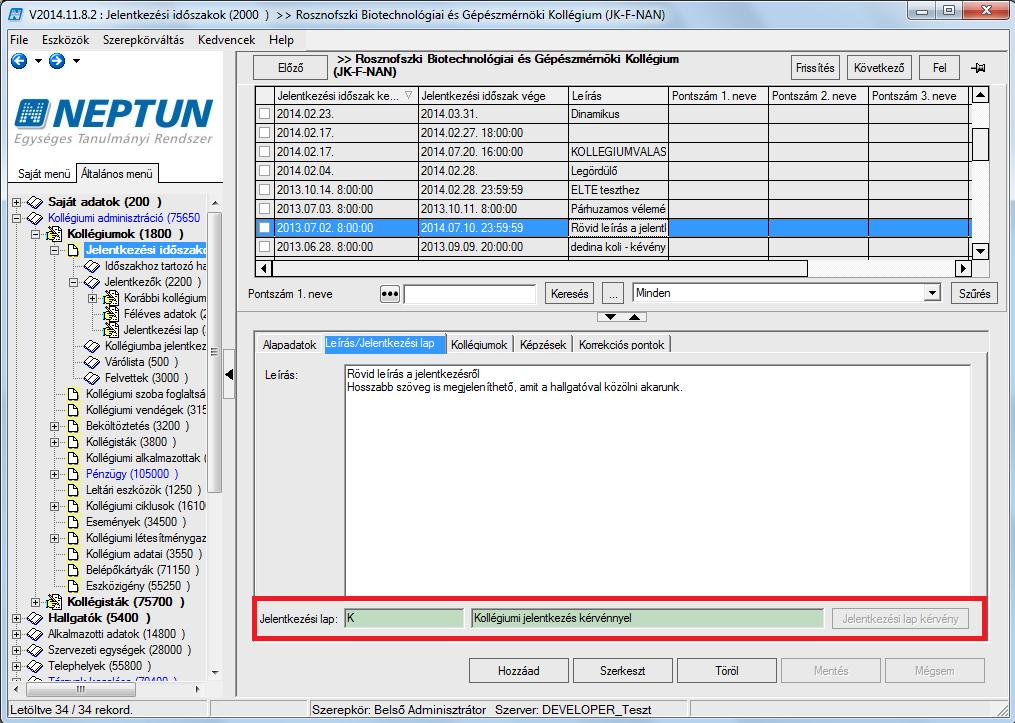Click the Töröl button

point(727,671)
